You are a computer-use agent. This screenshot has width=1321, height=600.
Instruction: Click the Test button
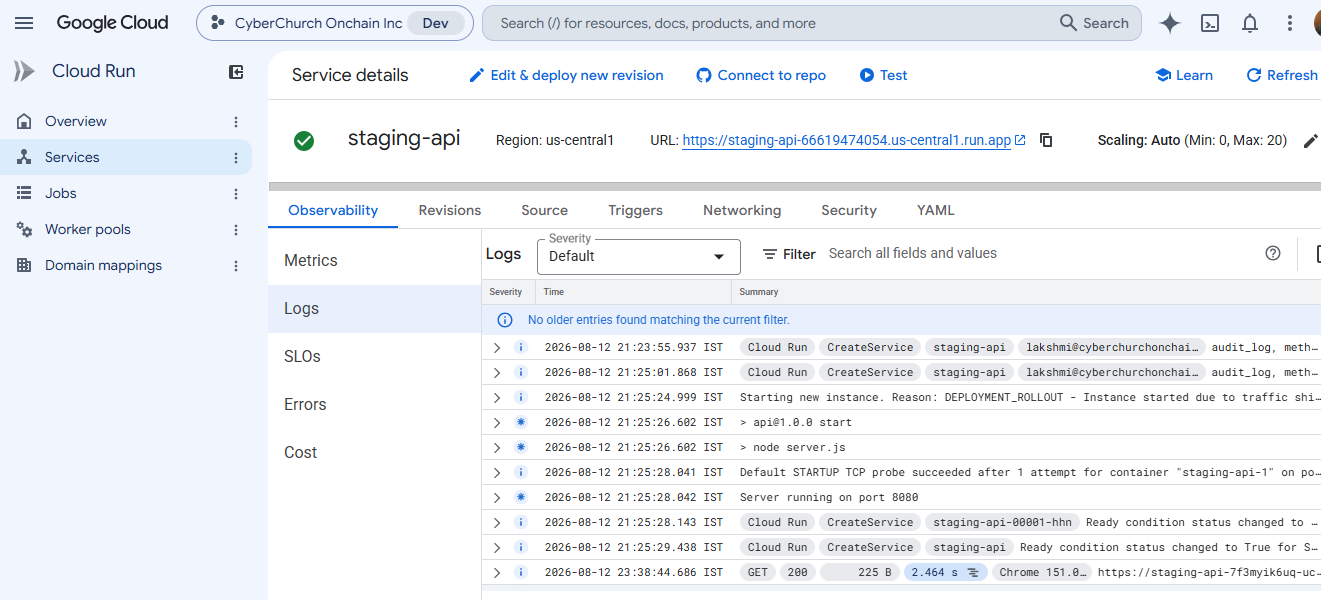tap(883, 75)
